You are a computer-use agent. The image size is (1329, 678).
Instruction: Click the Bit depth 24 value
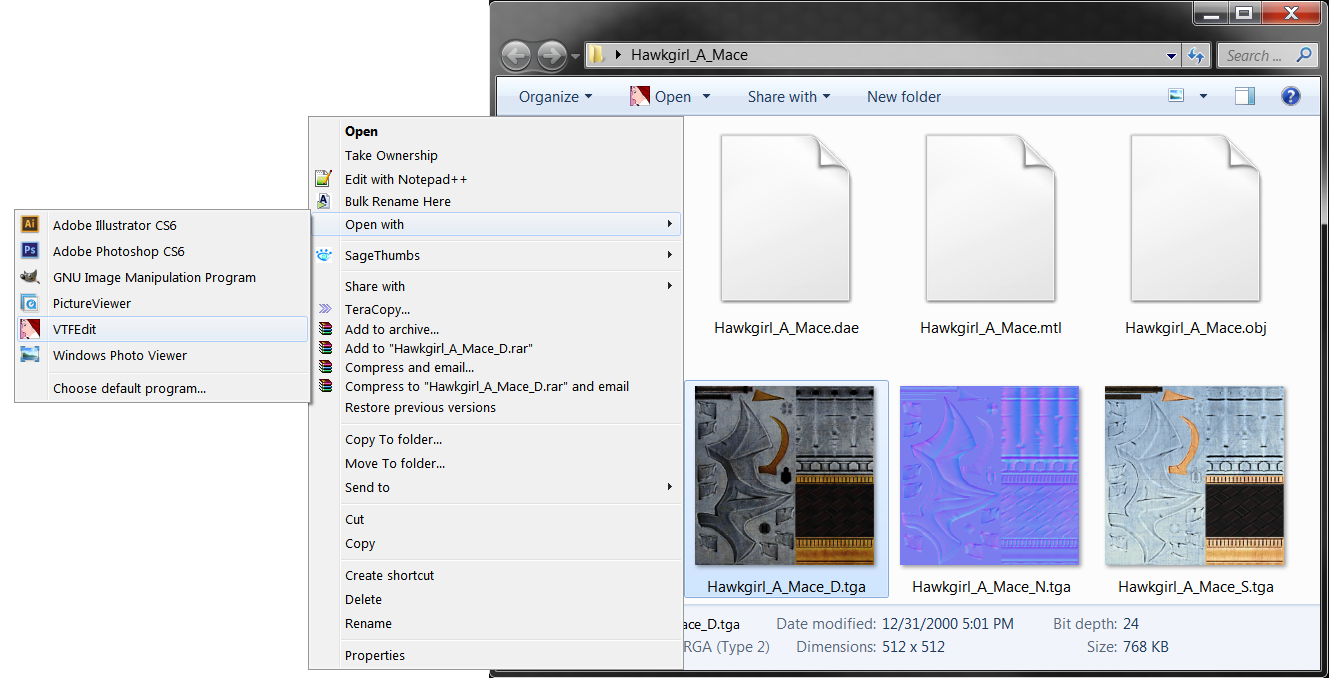pos(1131,623)
